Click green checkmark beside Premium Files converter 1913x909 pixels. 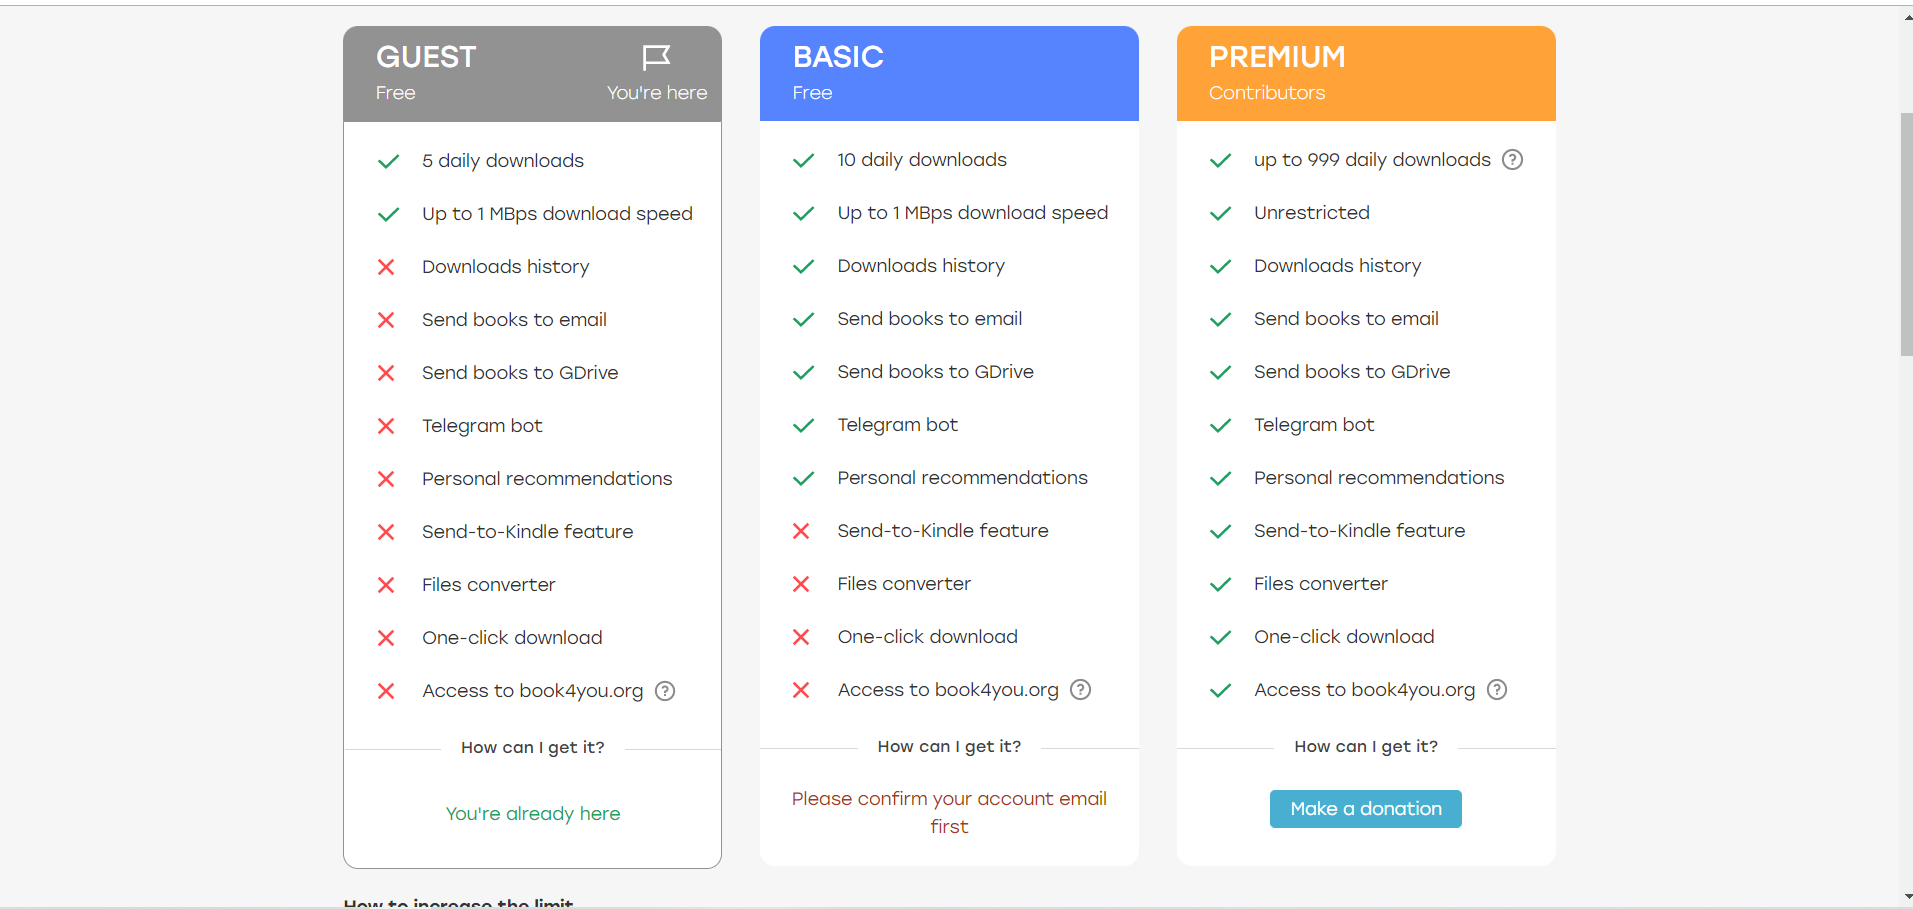click(1221, 585)
